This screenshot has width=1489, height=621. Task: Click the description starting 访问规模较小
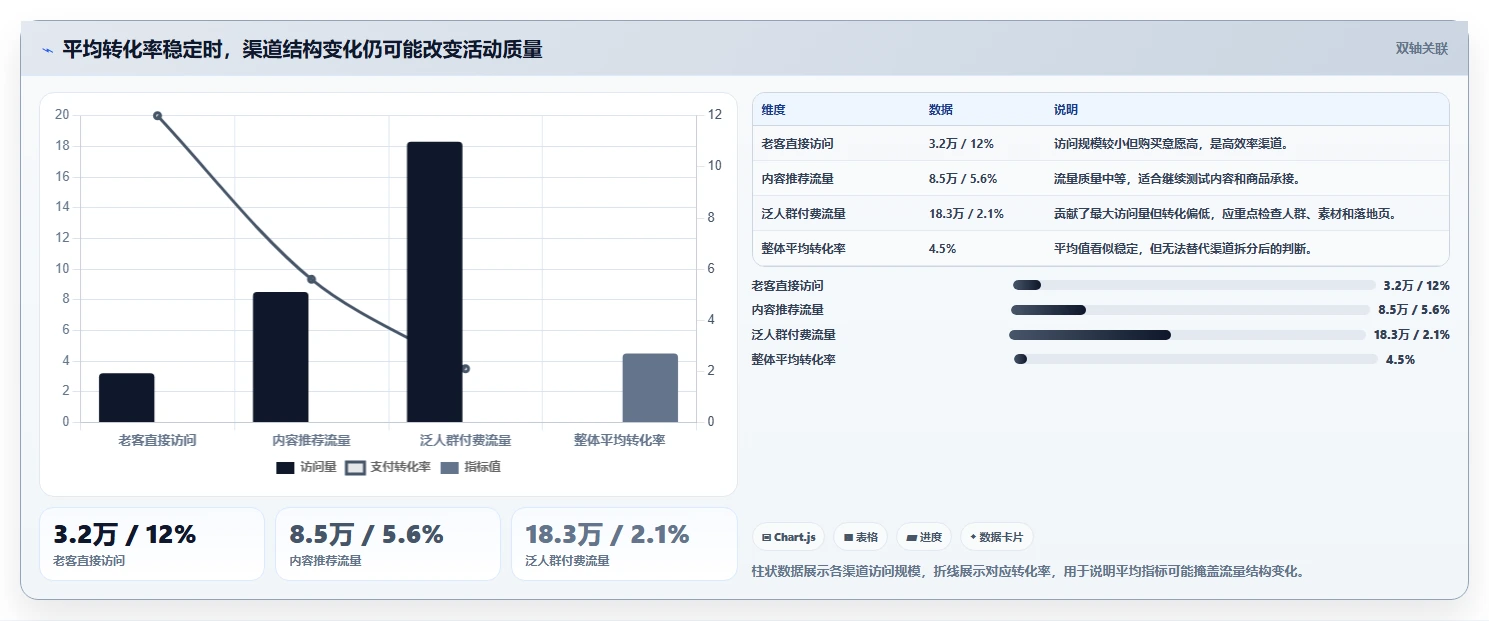pos(1173,144)
